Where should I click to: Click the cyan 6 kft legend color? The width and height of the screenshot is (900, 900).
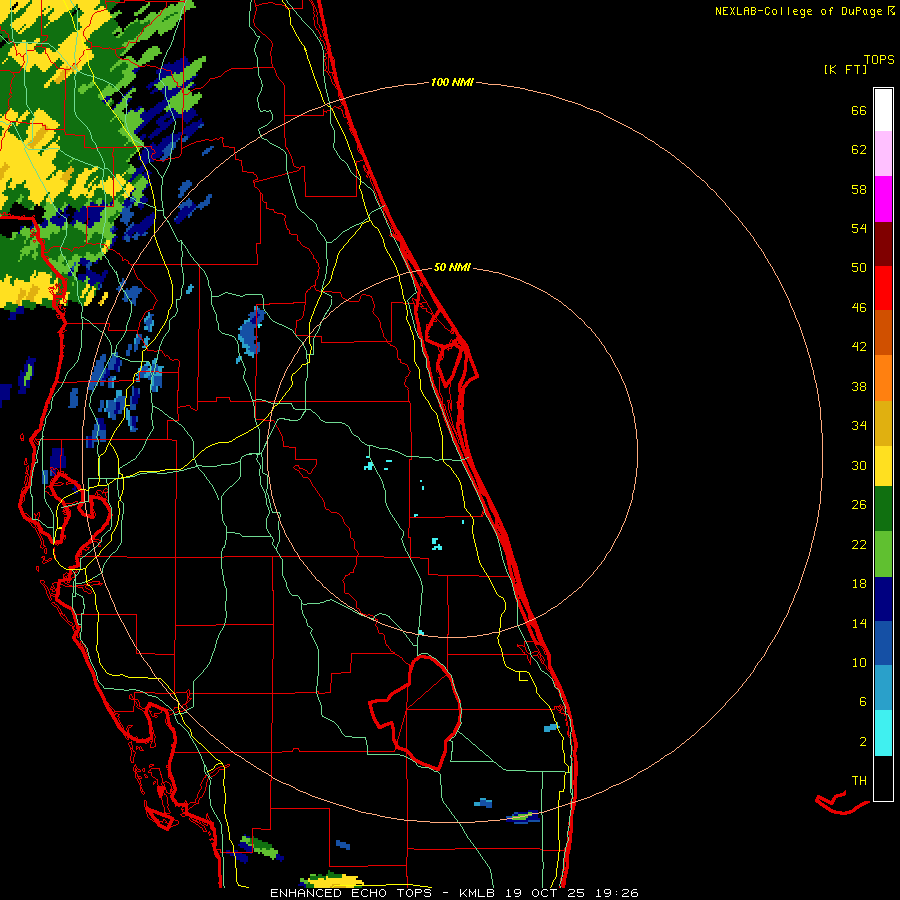pyautogui.click(x=883, y=733)
